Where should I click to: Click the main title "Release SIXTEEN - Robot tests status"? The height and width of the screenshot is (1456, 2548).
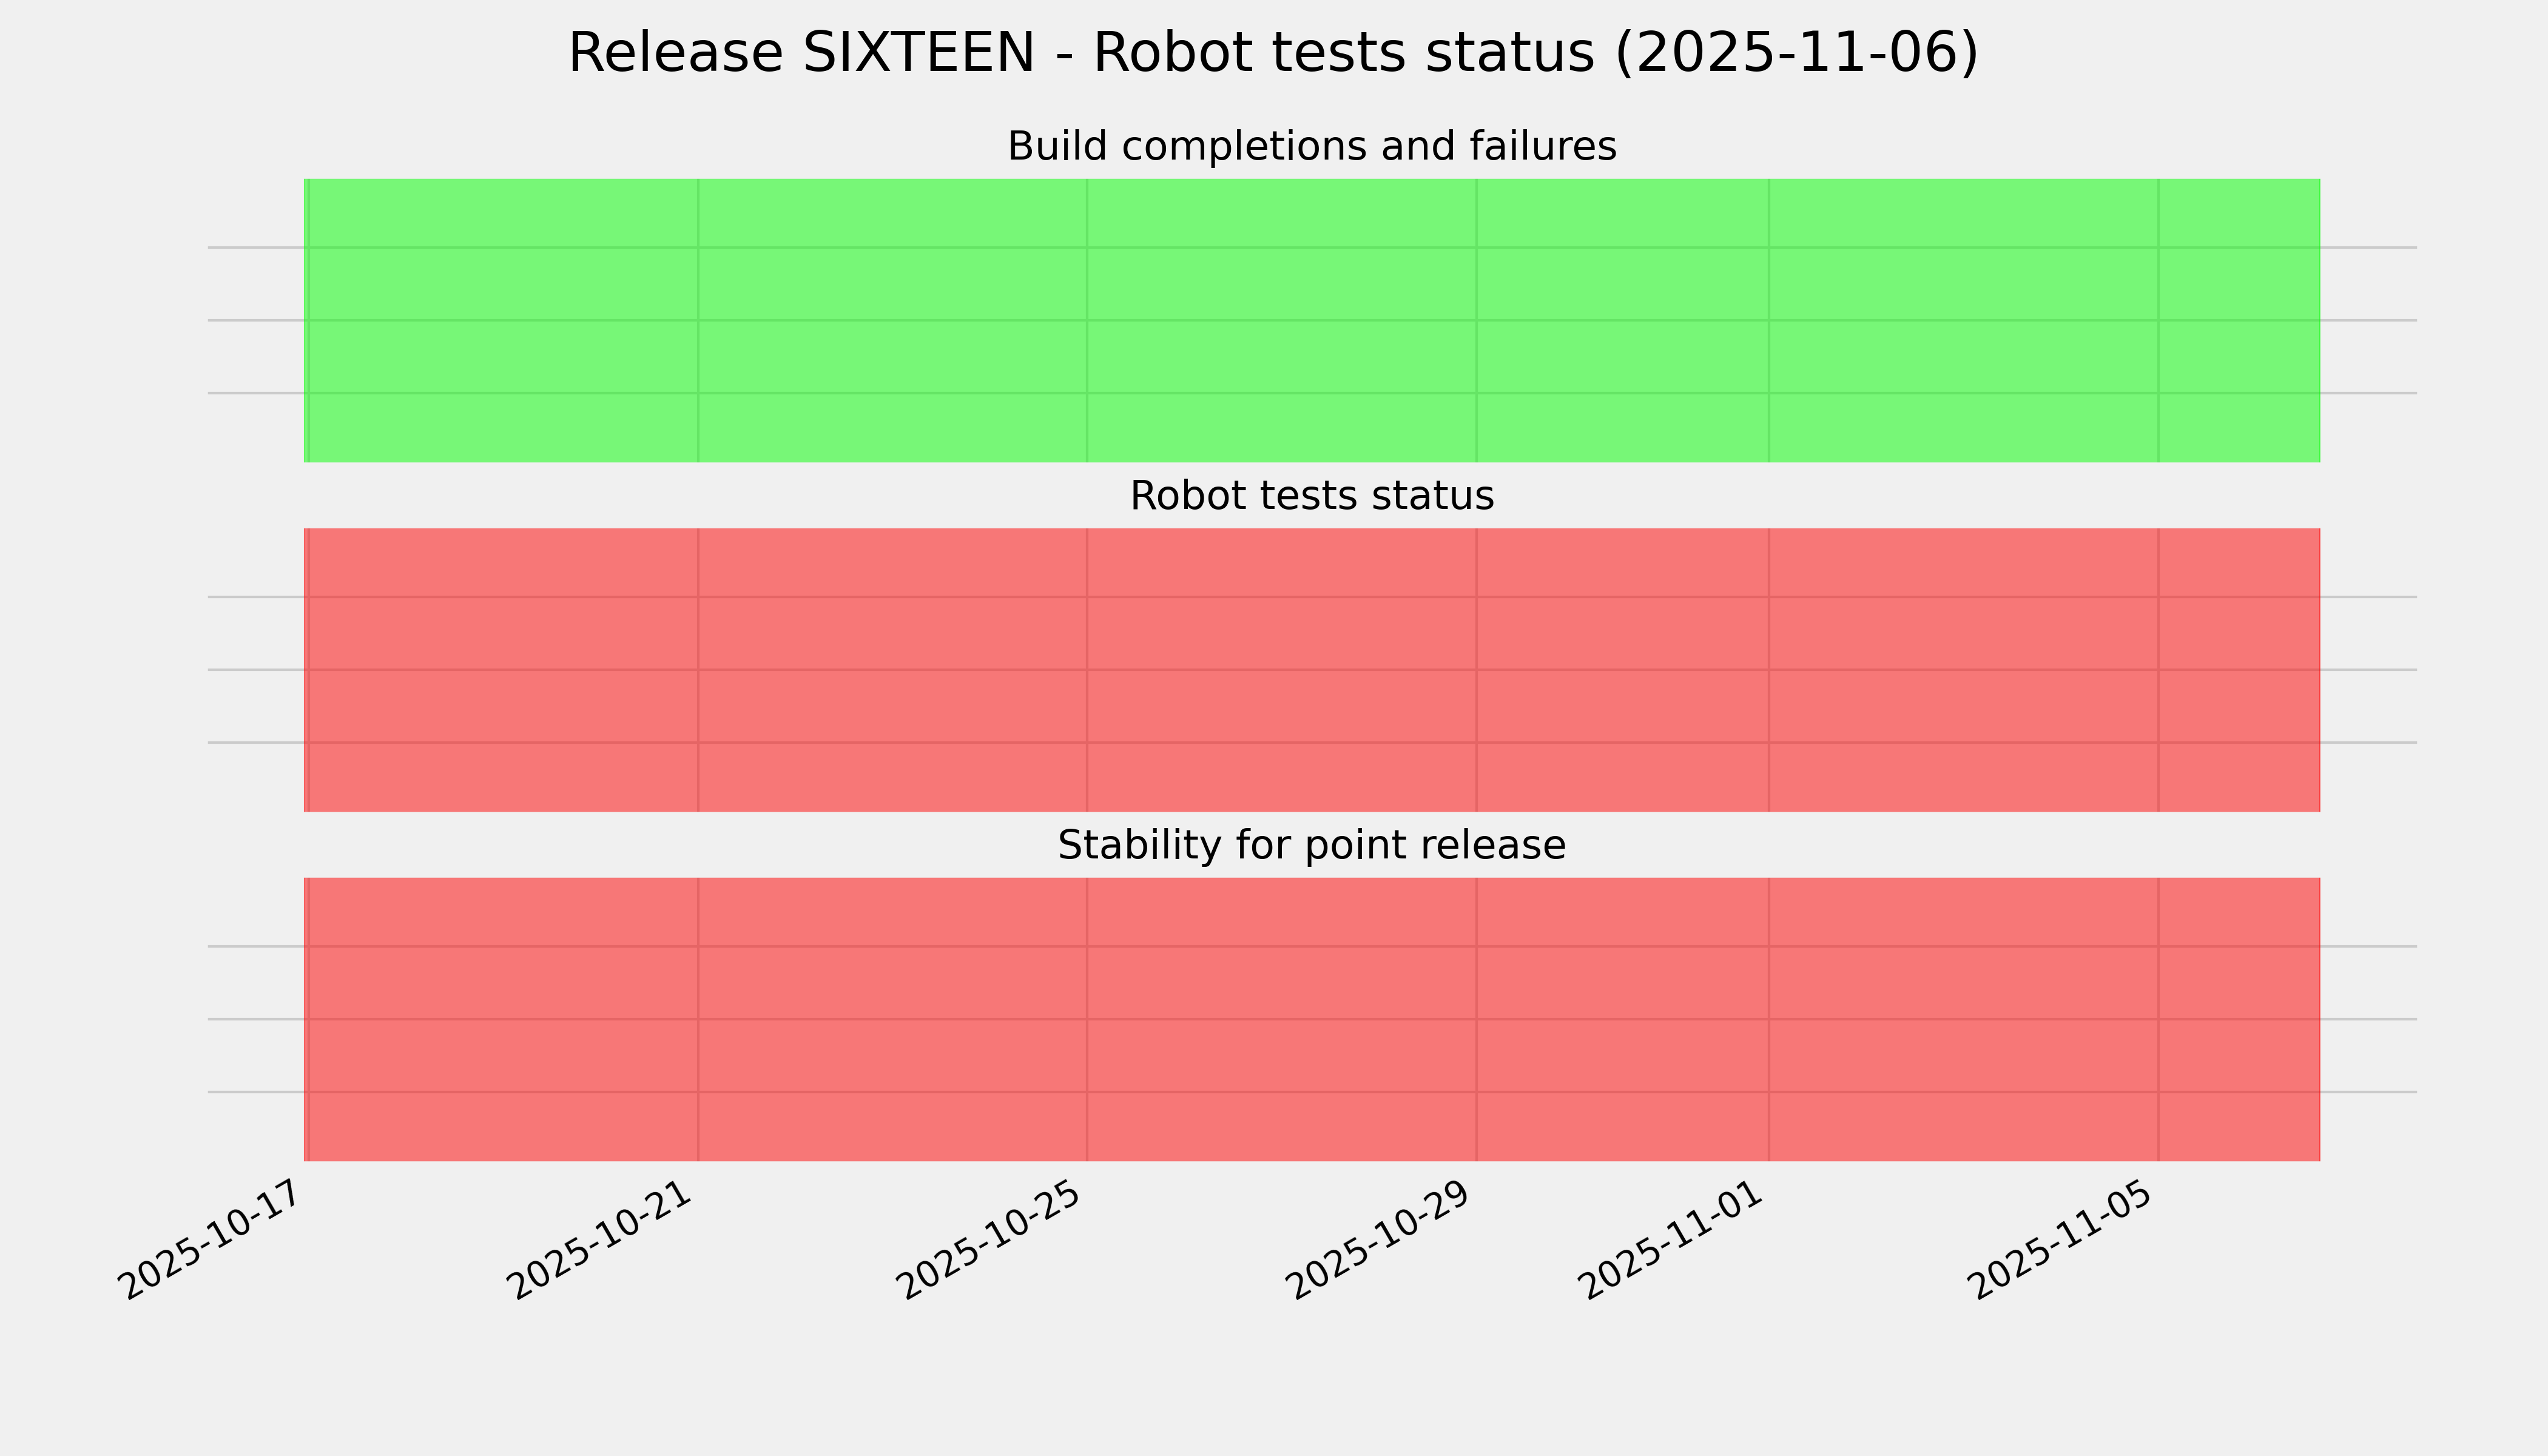(1272, 53)
